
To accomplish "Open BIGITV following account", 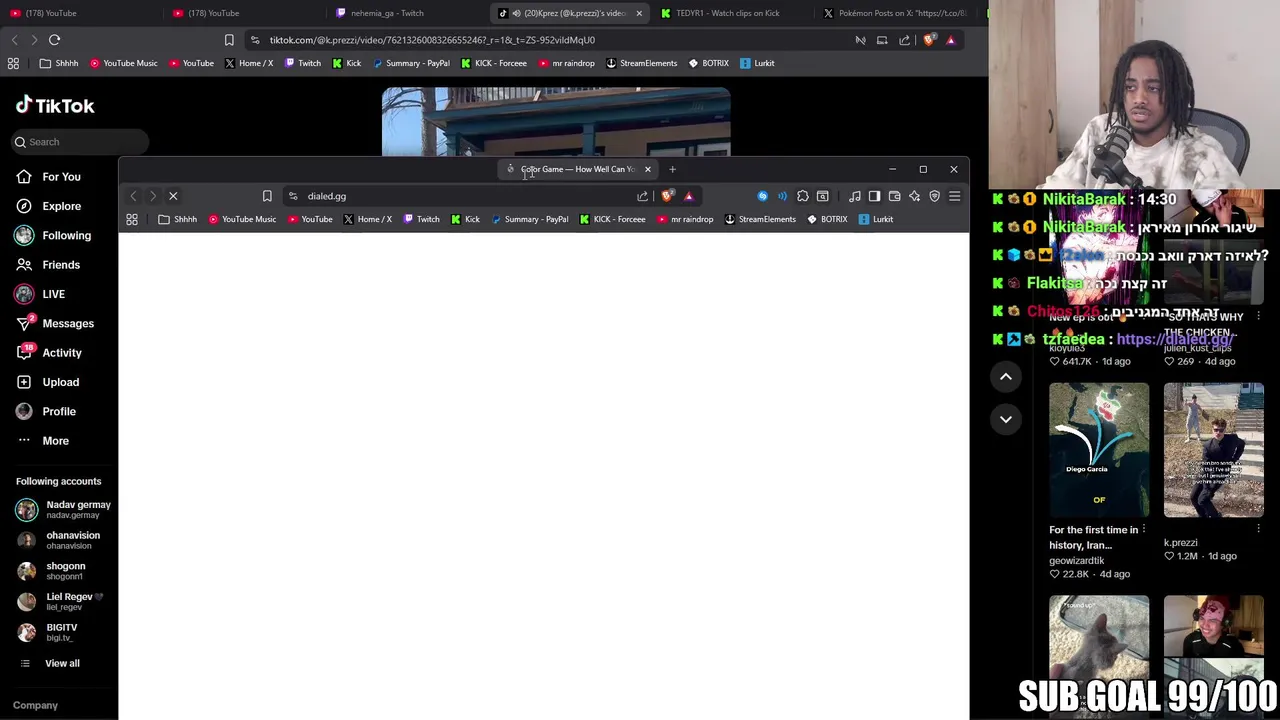I will [x=47, y=632].
